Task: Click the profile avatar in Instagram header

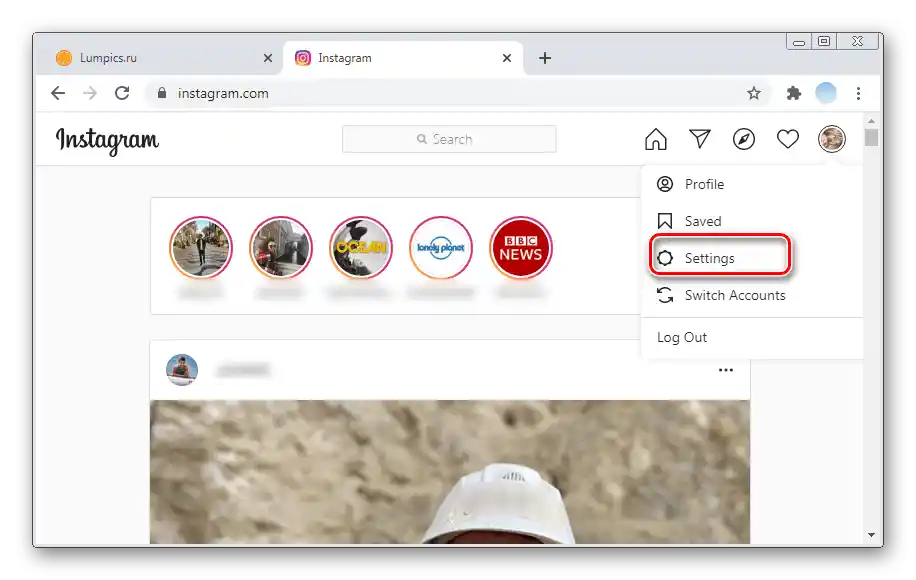Action: click(831, 139)
